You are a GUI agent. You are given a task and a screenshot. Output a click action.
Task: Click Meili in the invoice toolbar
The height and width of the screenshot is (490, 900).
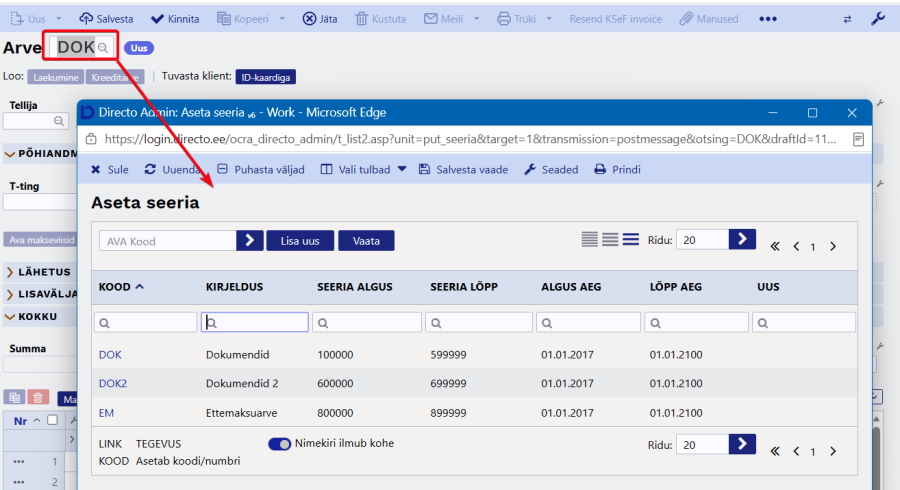click(444, 19)
